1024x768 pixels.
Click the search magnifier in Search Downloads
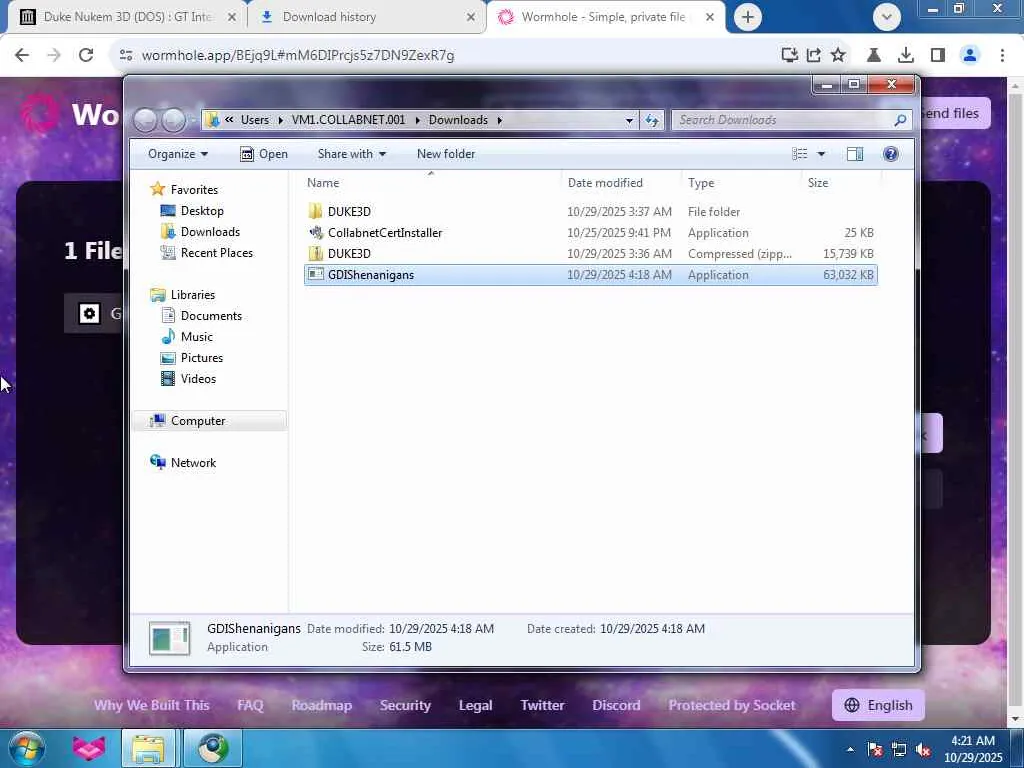900,120
